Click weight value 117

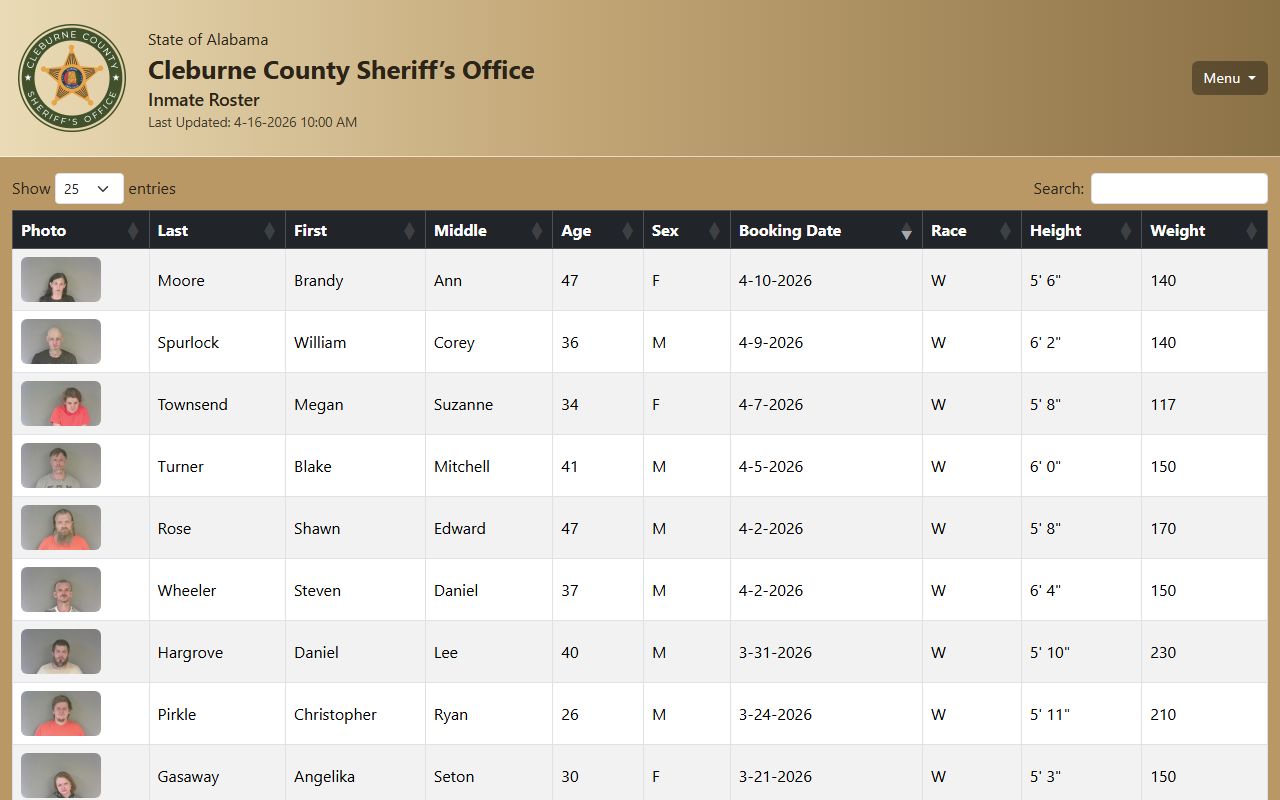pos(1163,404)
